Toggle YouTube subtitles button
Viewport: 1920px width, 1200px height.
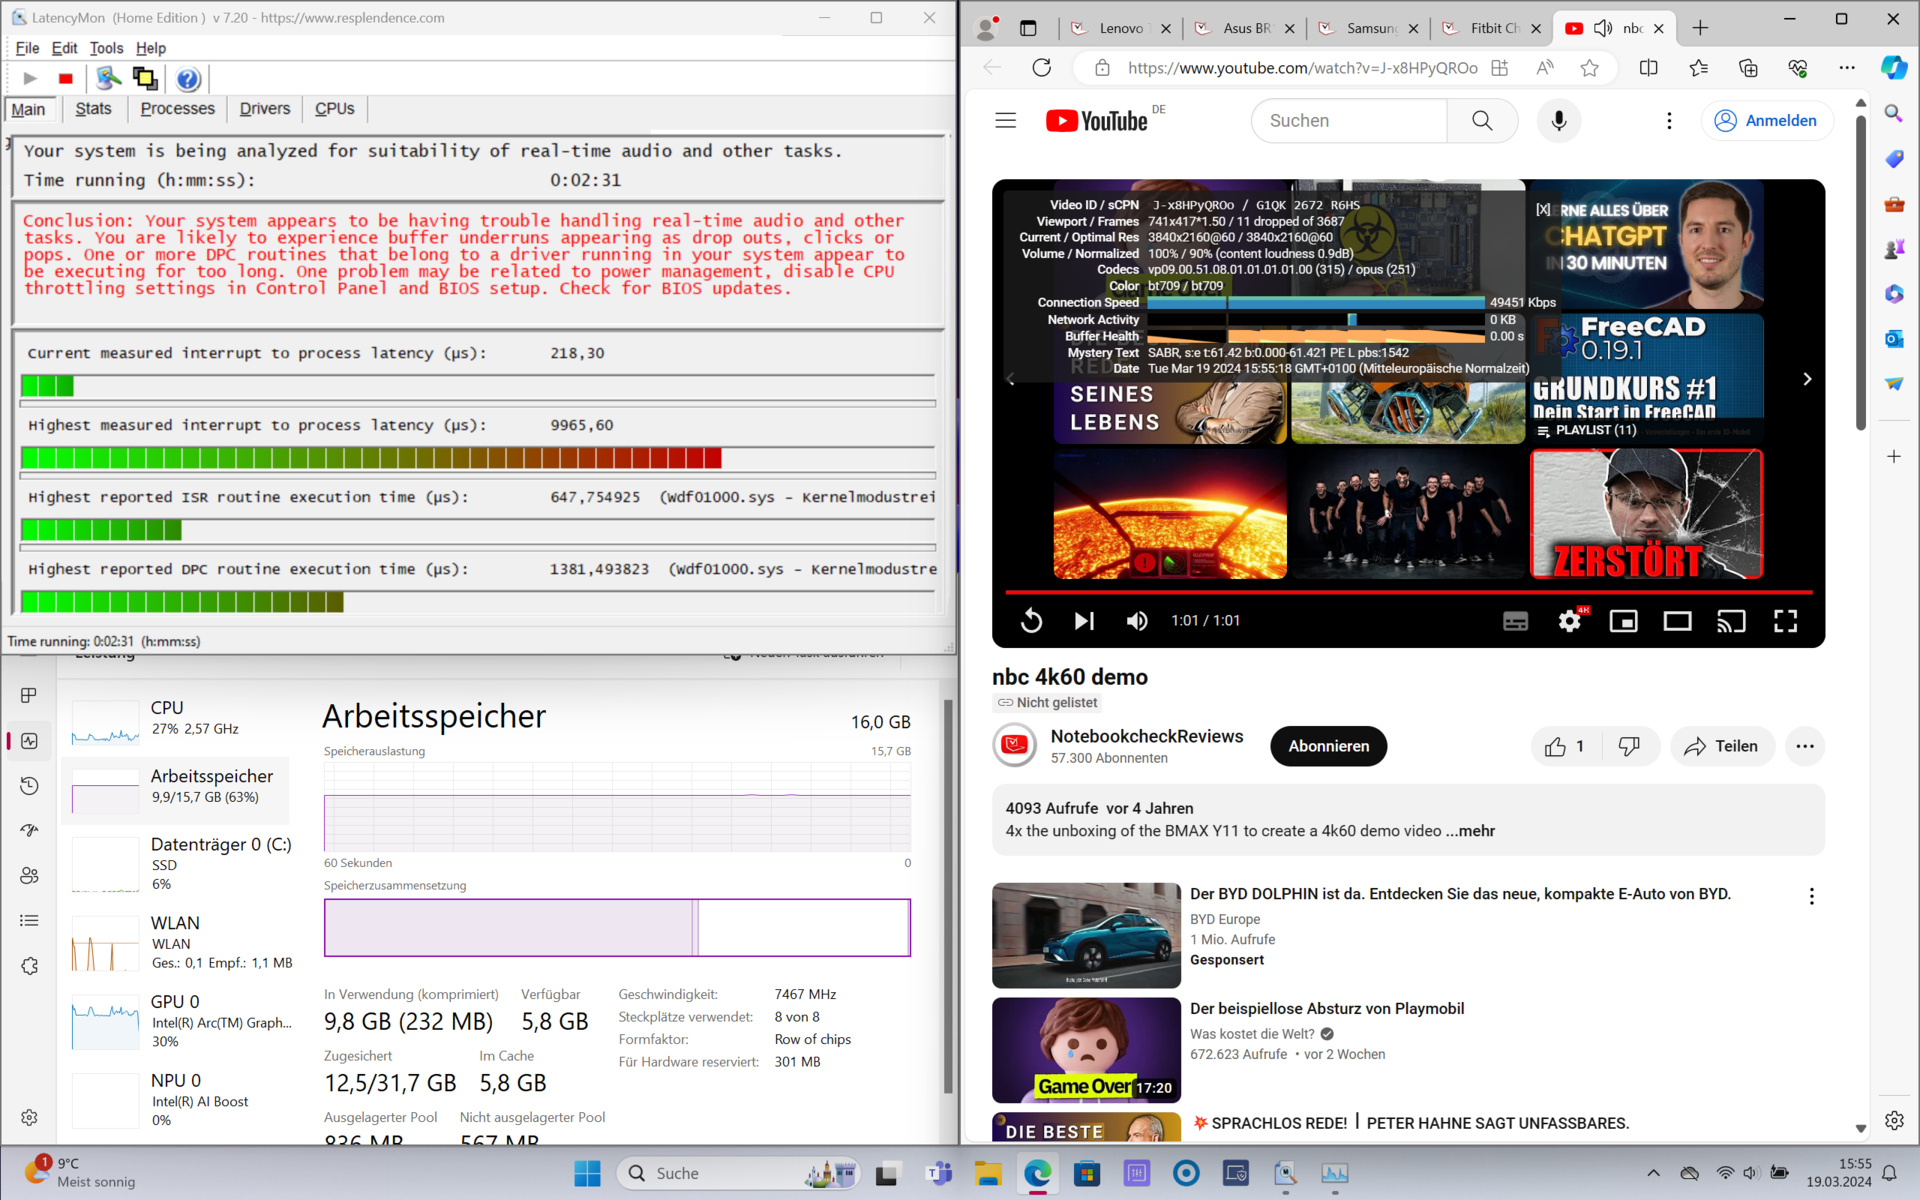point(1515,621)
